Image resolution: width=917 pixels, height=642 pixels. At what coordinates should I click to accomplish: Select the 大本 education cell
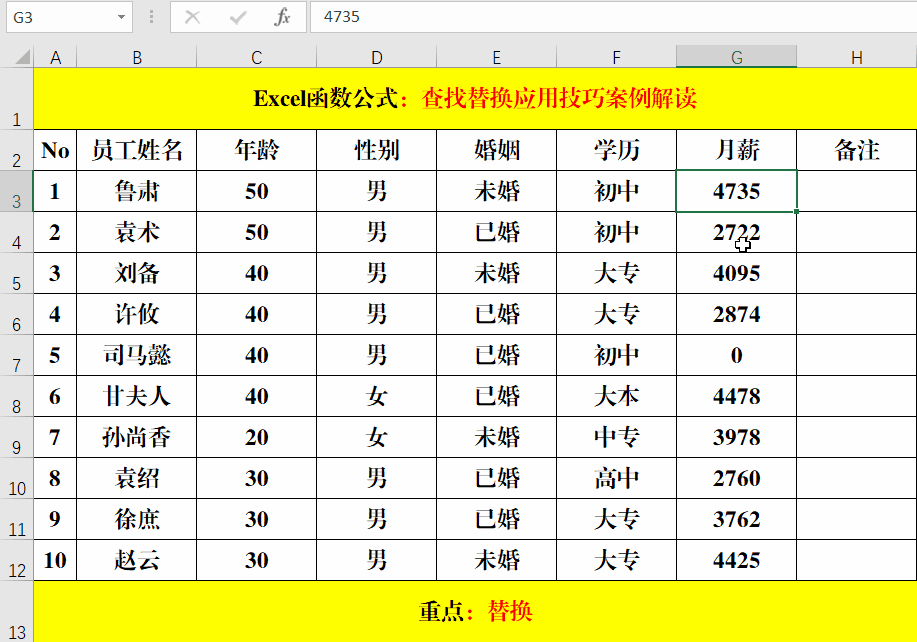pos(616,396)
